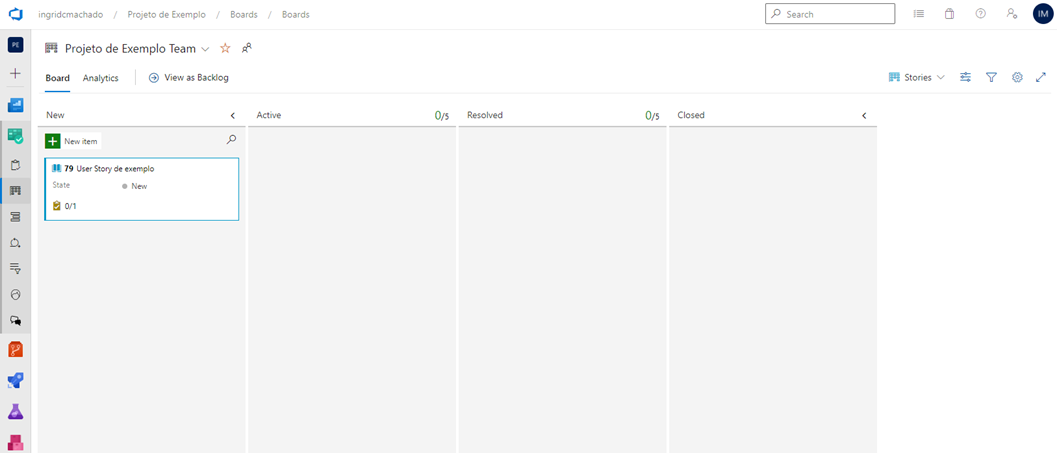
Task: Click into the Search box
Action: point(830,13)
